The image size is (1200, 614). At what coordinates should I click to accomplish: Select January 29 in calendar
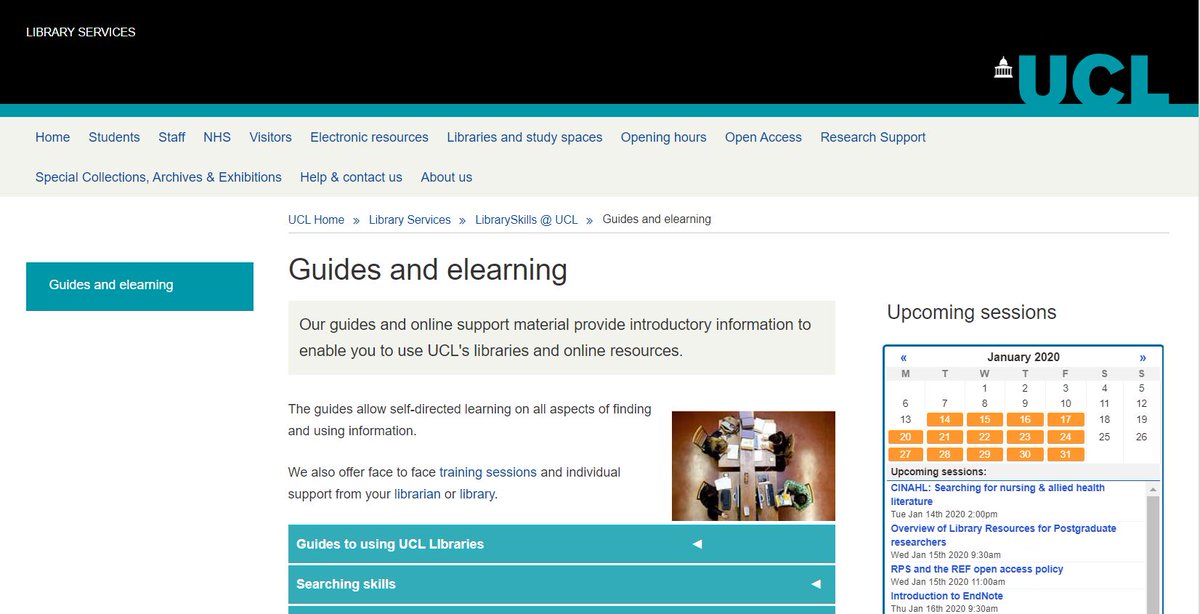985,454
